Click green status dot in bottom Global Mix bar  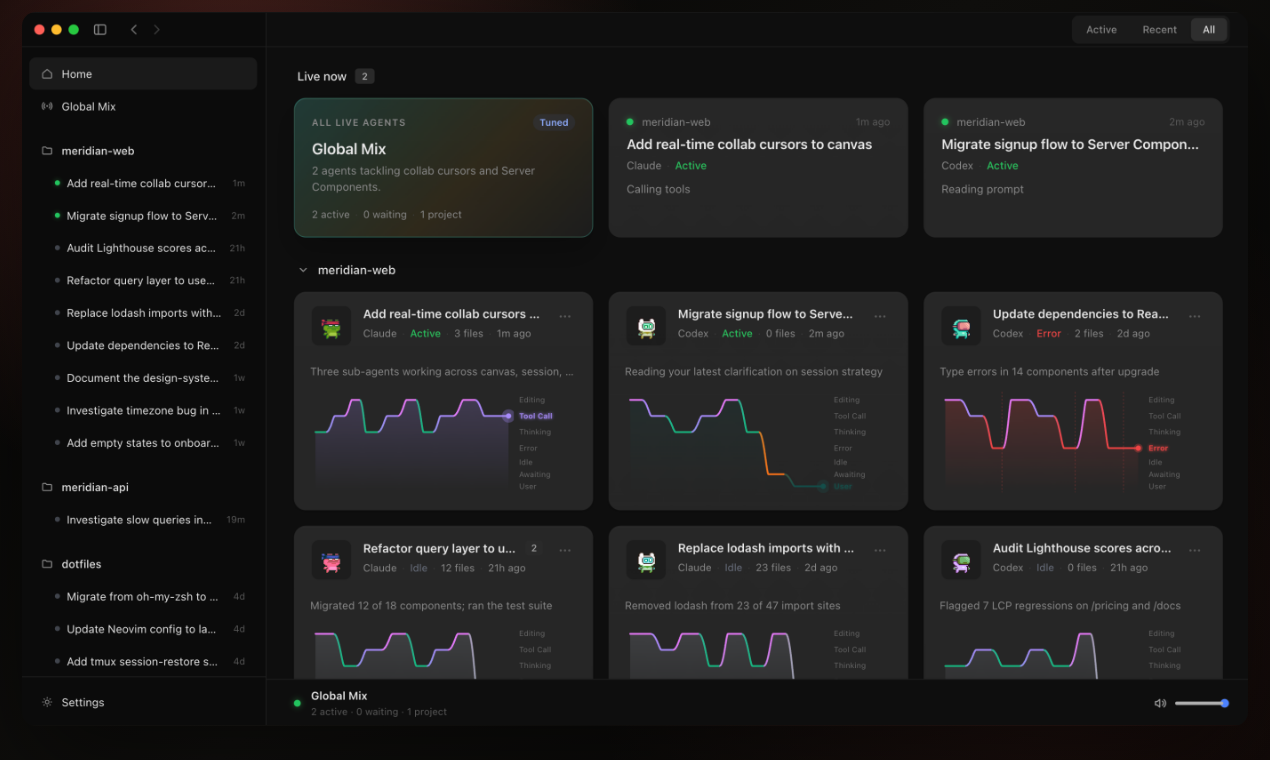297,703
